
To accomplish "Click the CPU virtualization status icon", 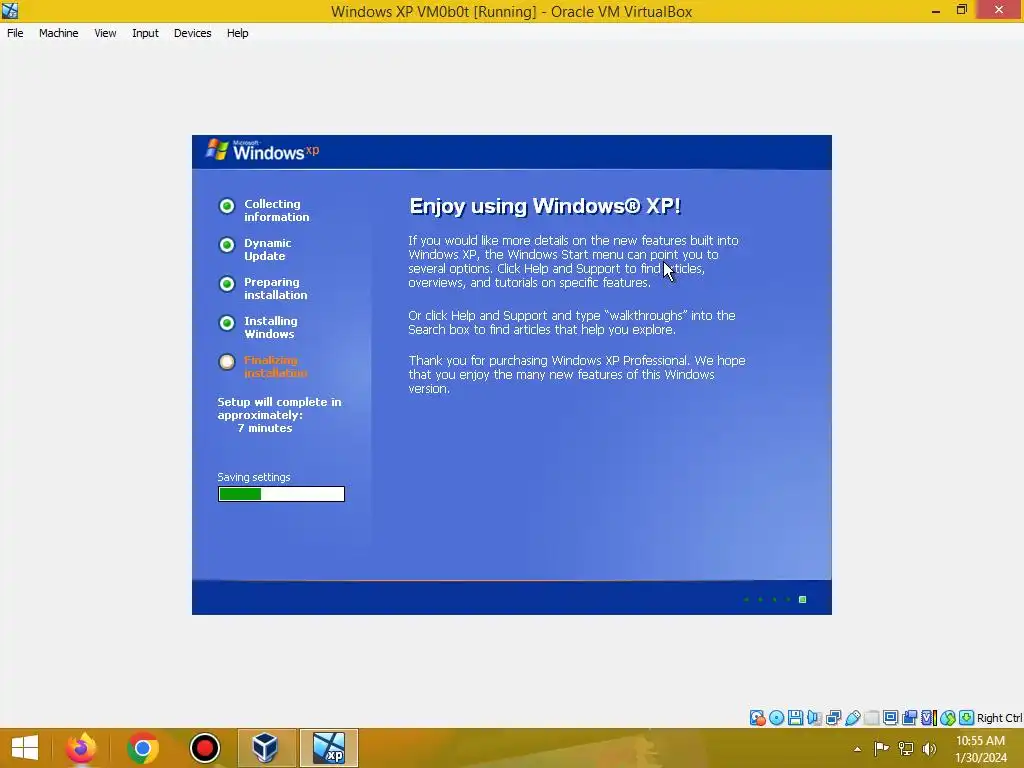I will 928,718.
